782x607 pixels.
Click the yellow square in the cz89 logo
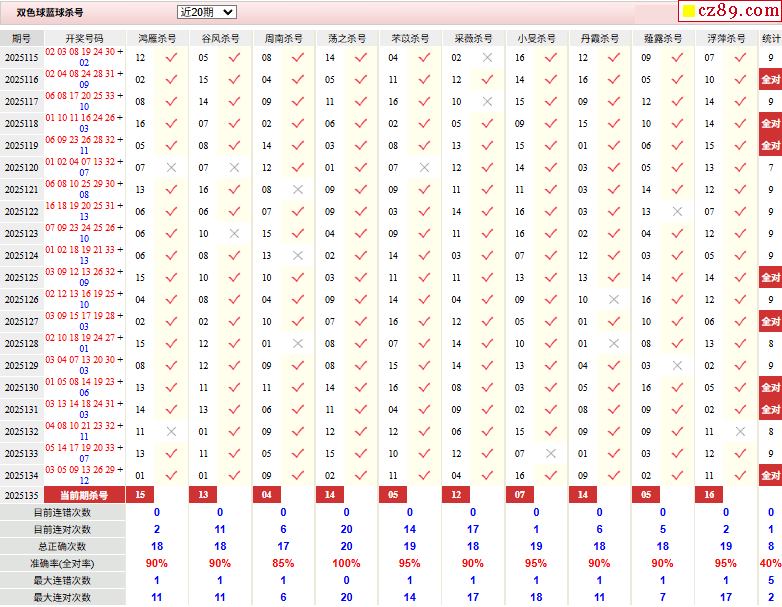pyautogui.click(x=689, y=13)
